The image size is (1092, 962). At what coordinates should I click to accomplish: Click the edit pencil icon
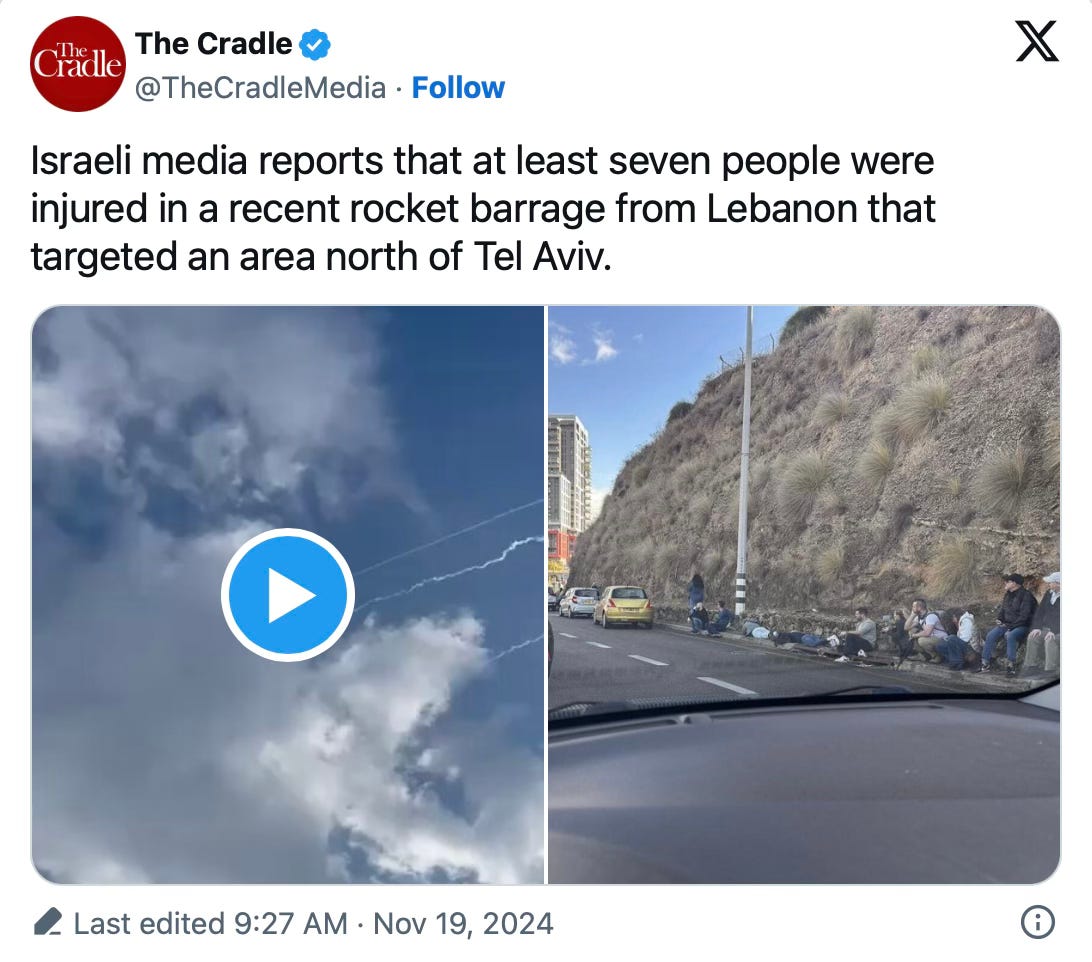47,922
